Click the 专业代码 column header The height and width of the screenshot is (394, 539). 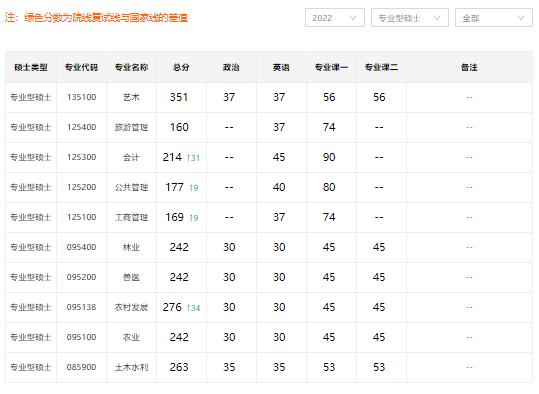coord(81,67)
